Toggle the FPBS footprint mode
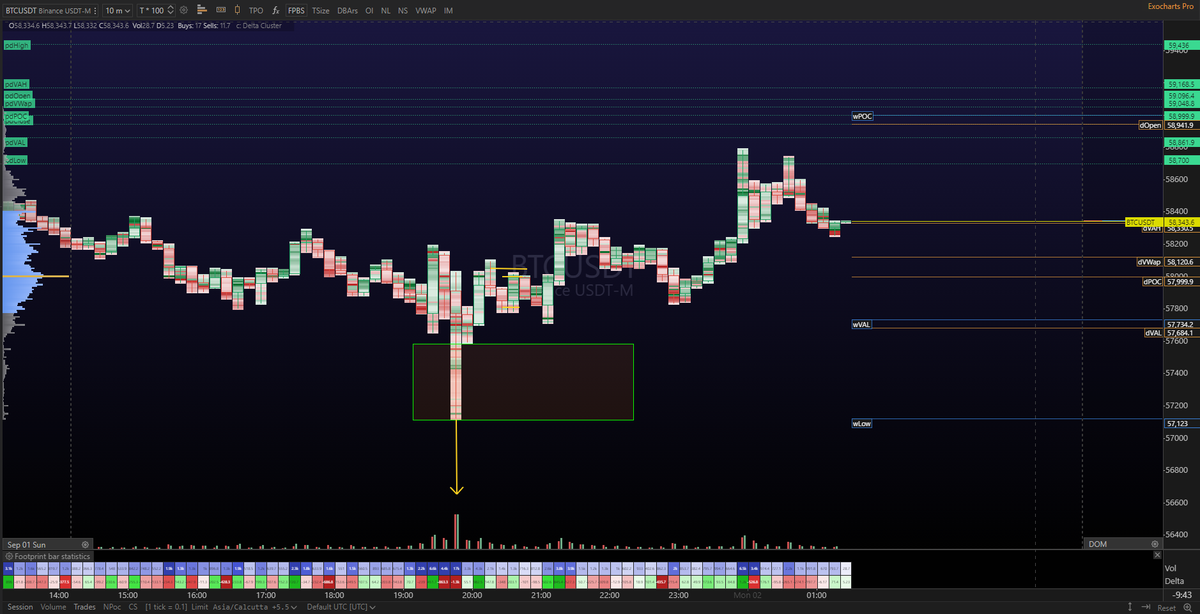Screen dimensions: 1200x614 pos(297,10)
